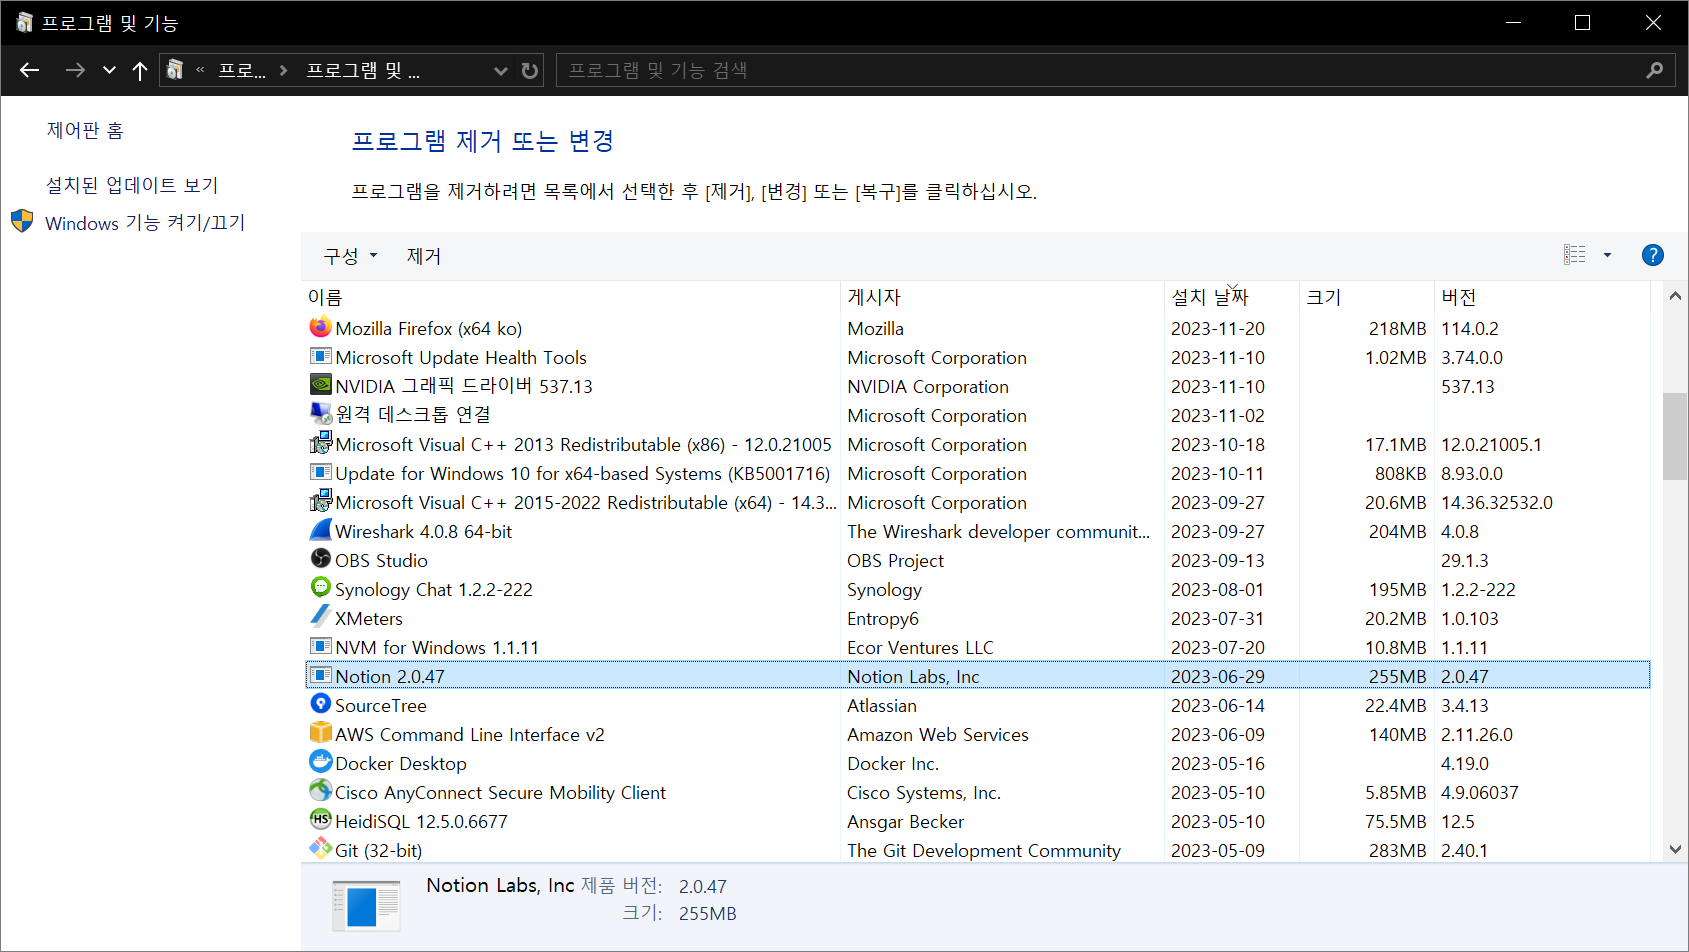
Task: Open the 제어판 홈 link
Action: pos(85,130)
